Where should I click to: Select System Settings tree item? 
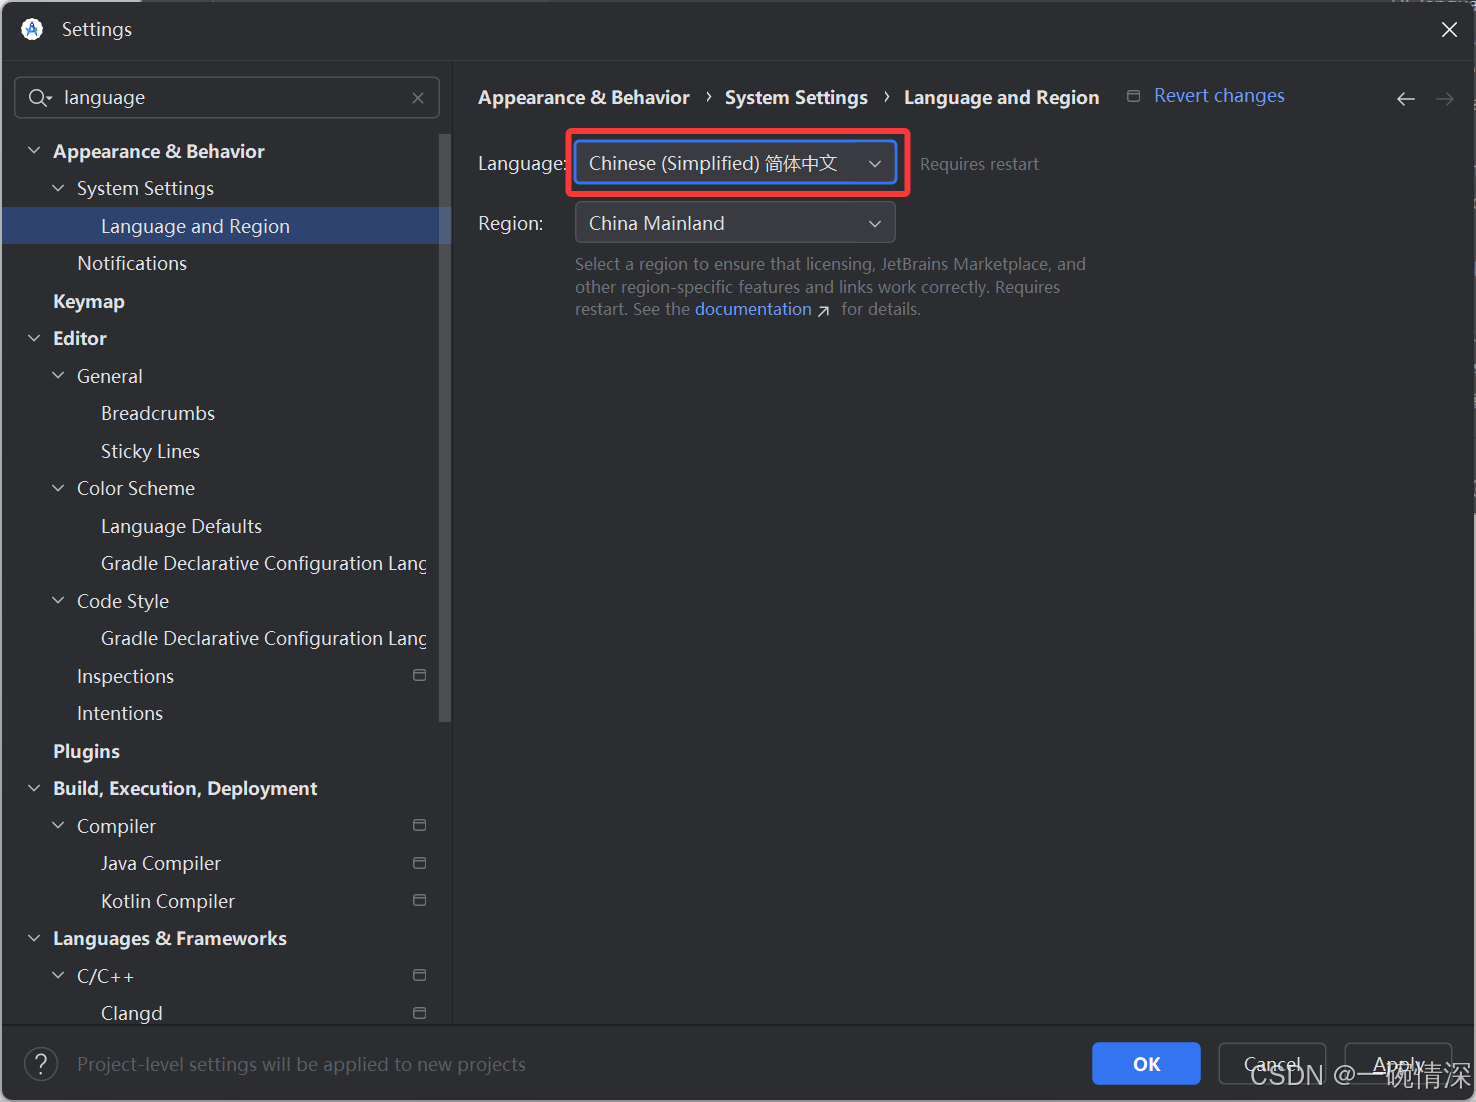[145, 188]
